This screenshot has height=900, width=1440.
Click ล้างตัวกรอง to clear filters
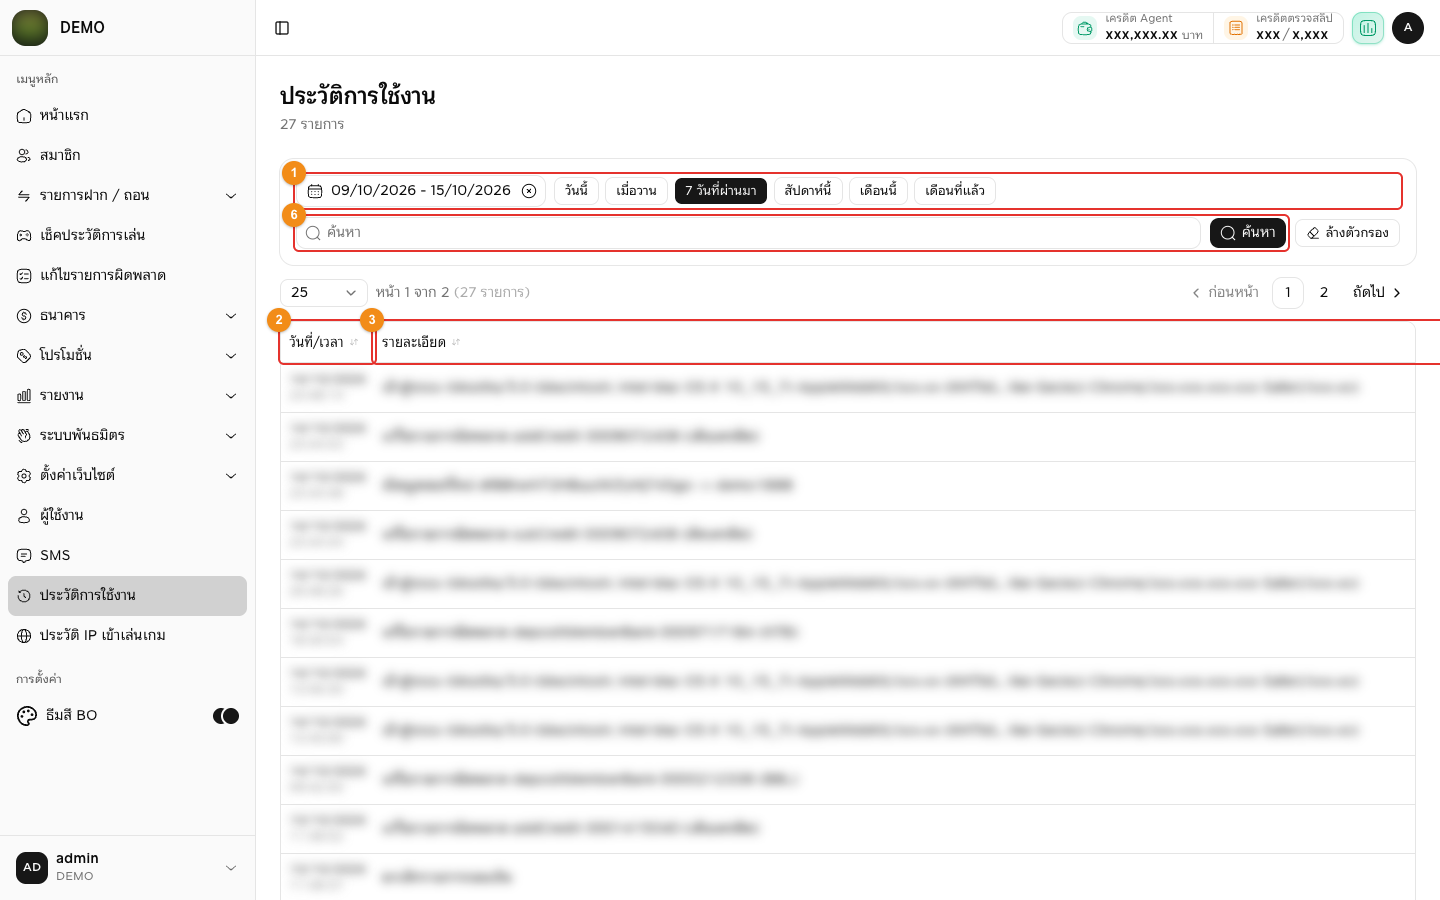[1347, 233]
